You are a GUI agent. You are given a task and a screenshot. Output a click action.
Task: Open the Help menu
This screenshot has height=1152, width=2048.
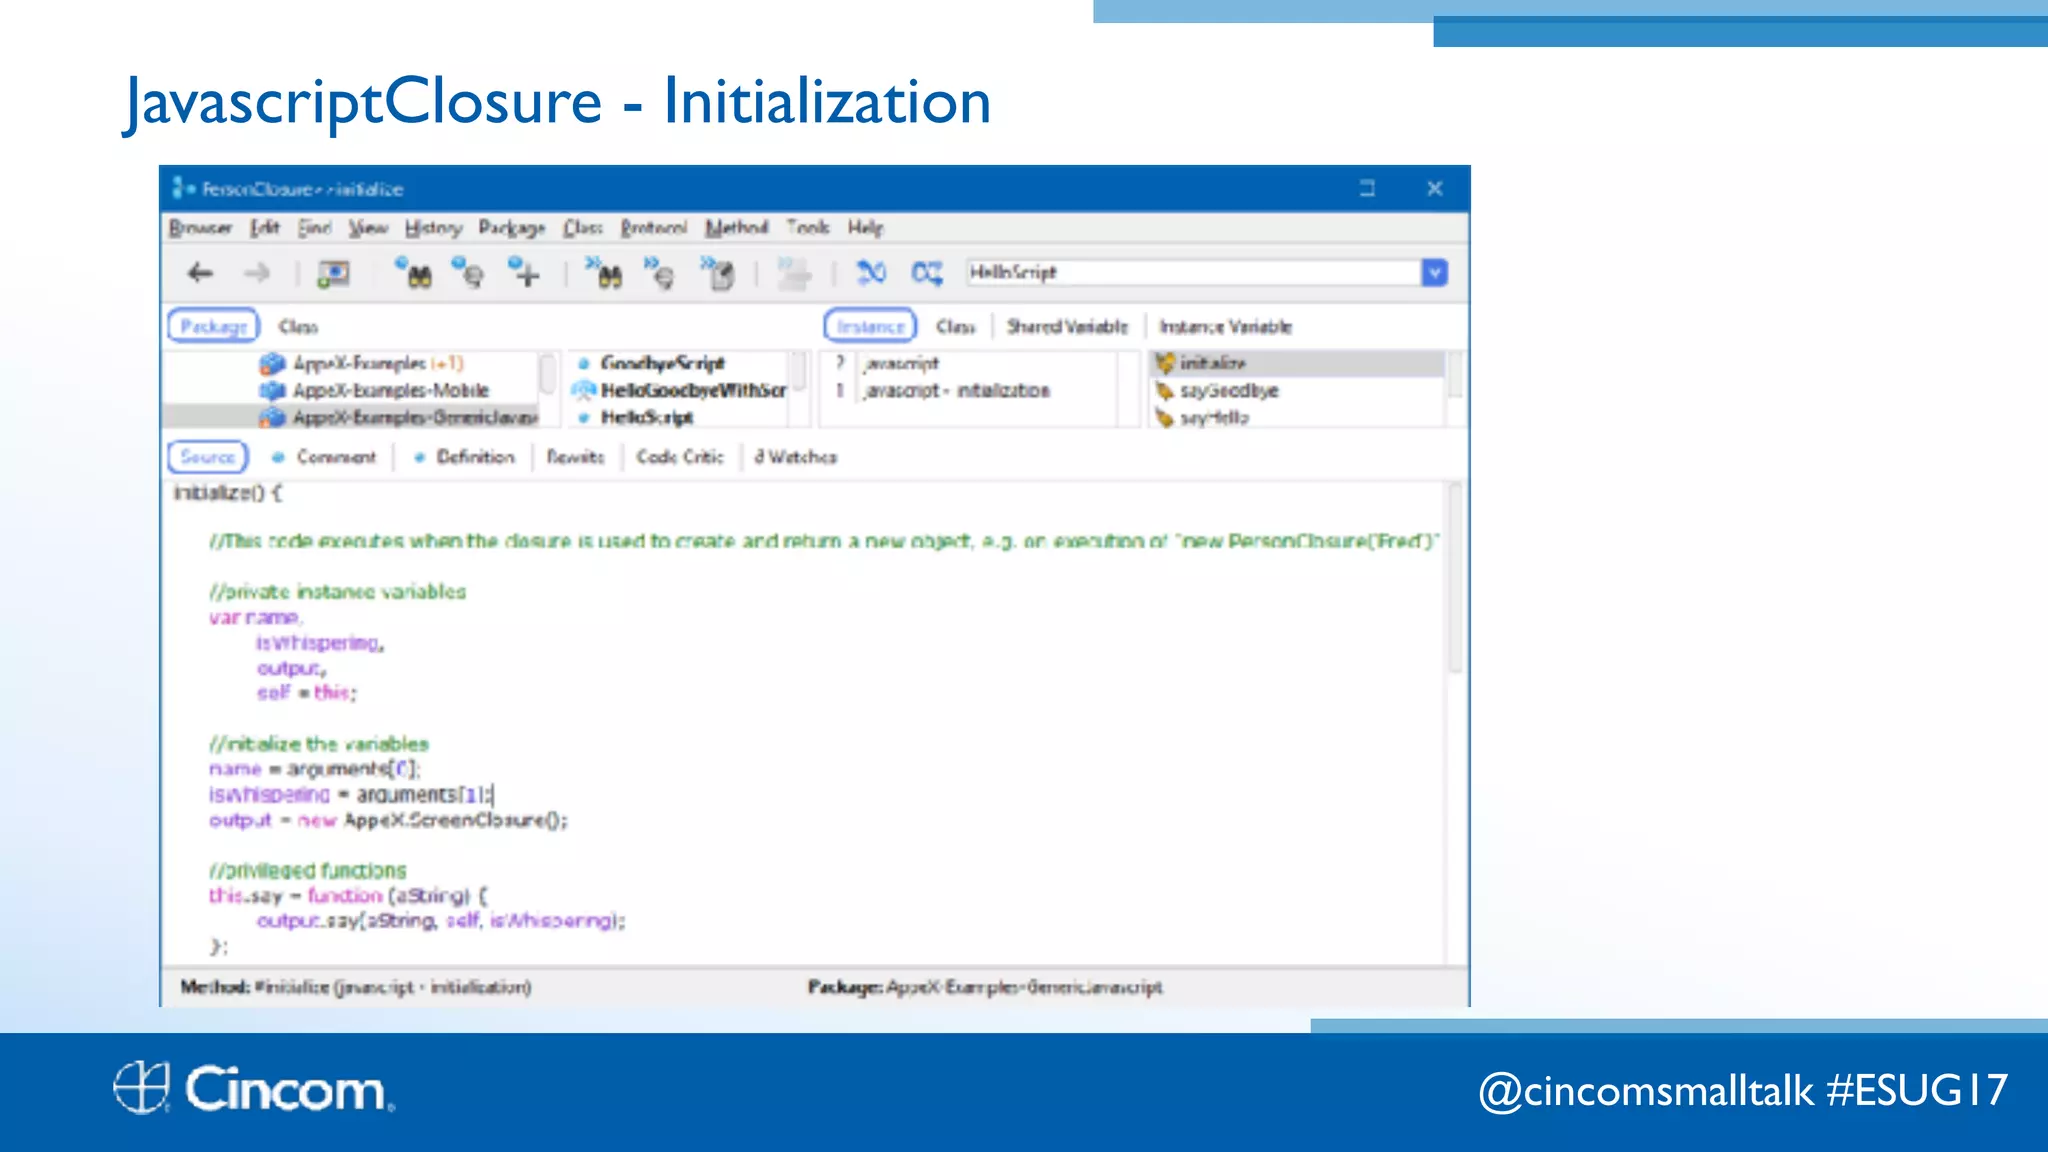click(x=866, y=228)
